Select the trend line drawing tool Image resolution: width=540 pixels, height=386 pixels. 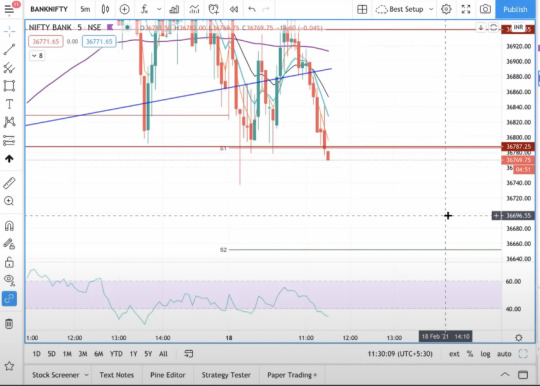[9, 49]
